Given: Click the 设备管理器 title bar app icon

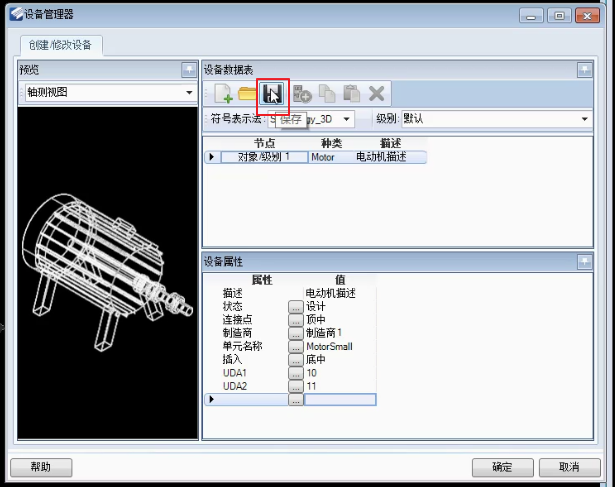Looking at the screenshot, I should point(16,15).
